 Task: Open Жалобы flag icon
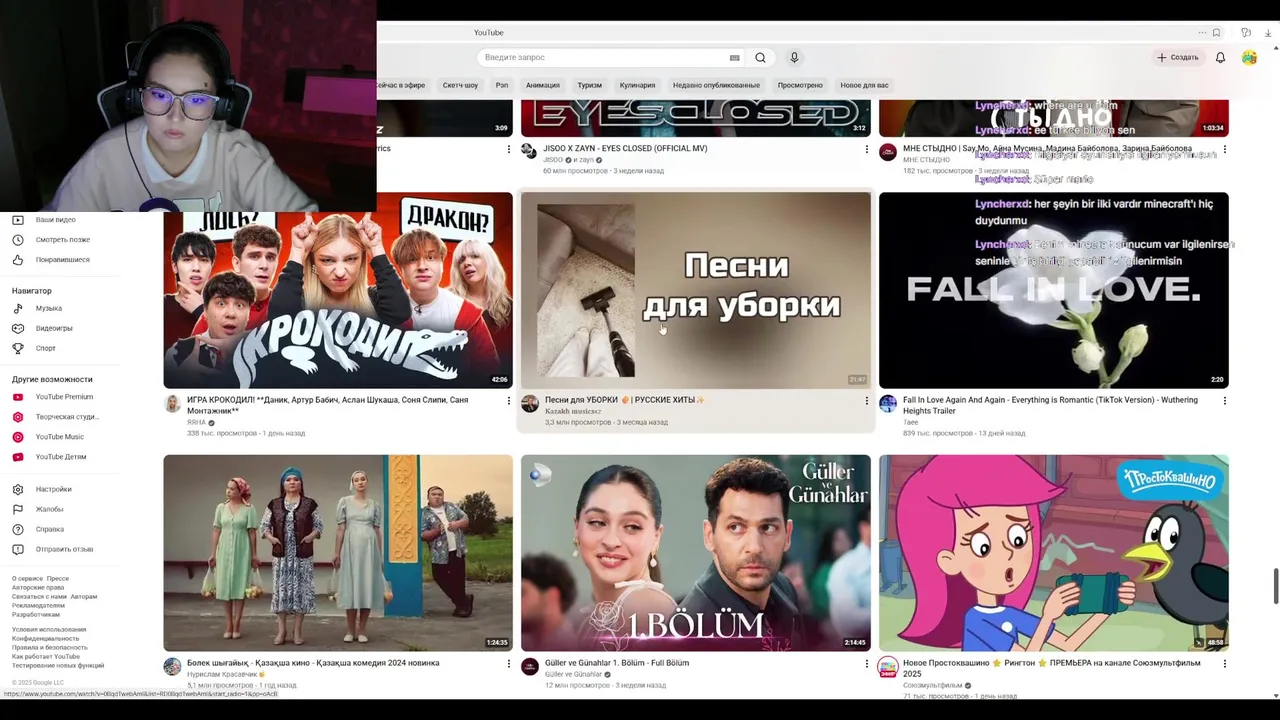click(x=17, y=509)
